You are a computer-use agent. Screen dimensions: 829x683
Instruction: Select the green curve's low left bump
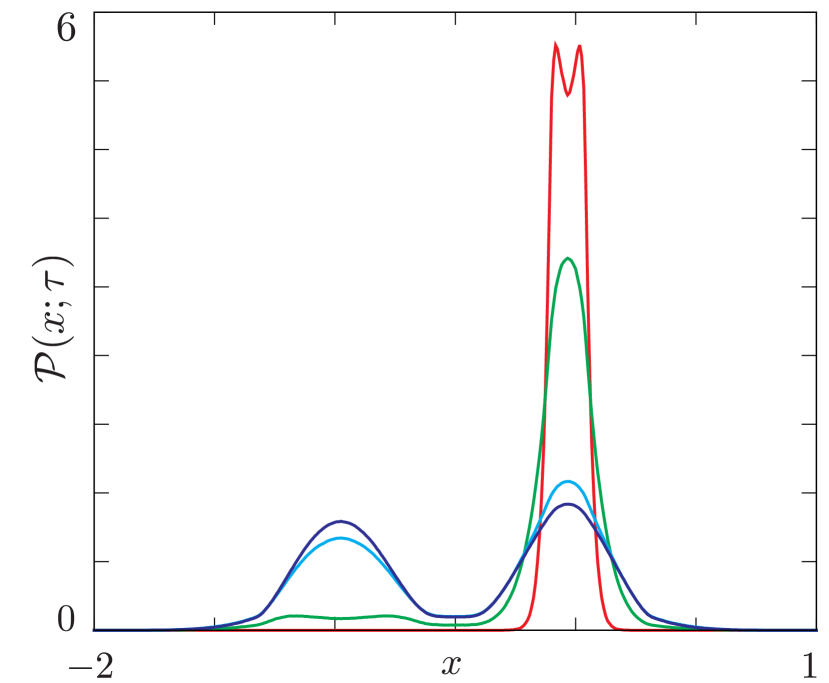pyautogui.click(x=295, y=616)
